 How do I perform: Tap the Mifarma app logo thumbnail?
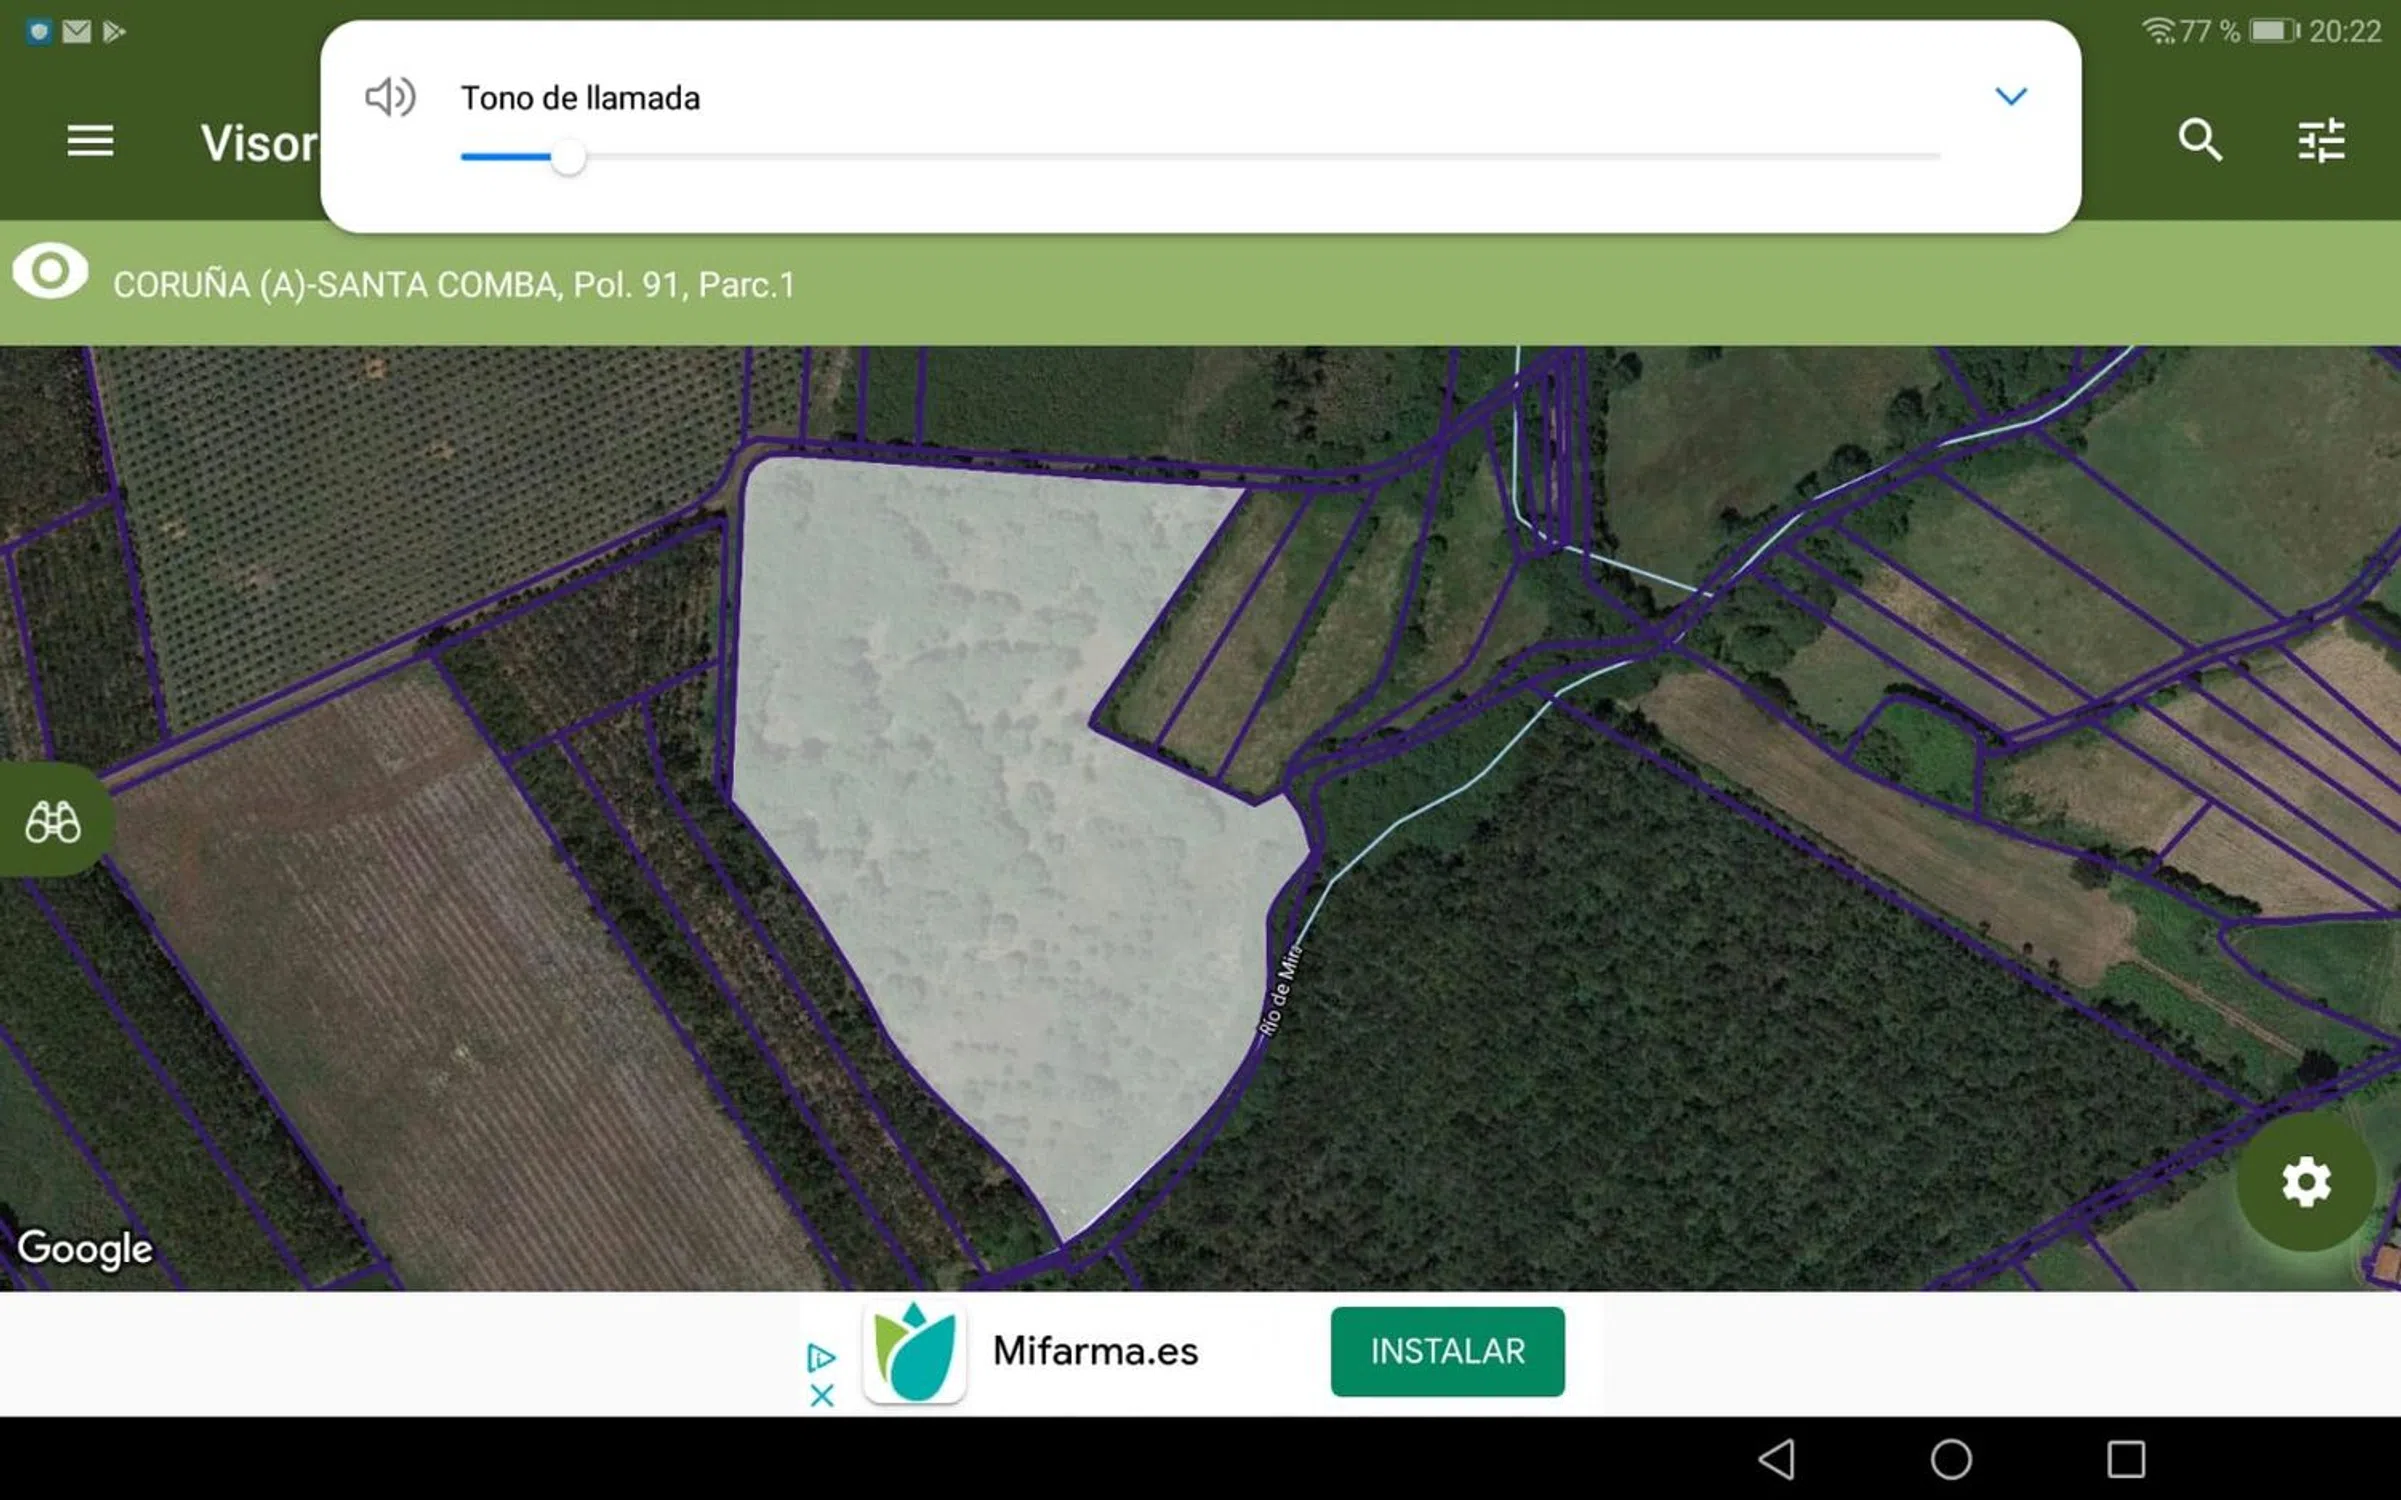click(914, 1353)
